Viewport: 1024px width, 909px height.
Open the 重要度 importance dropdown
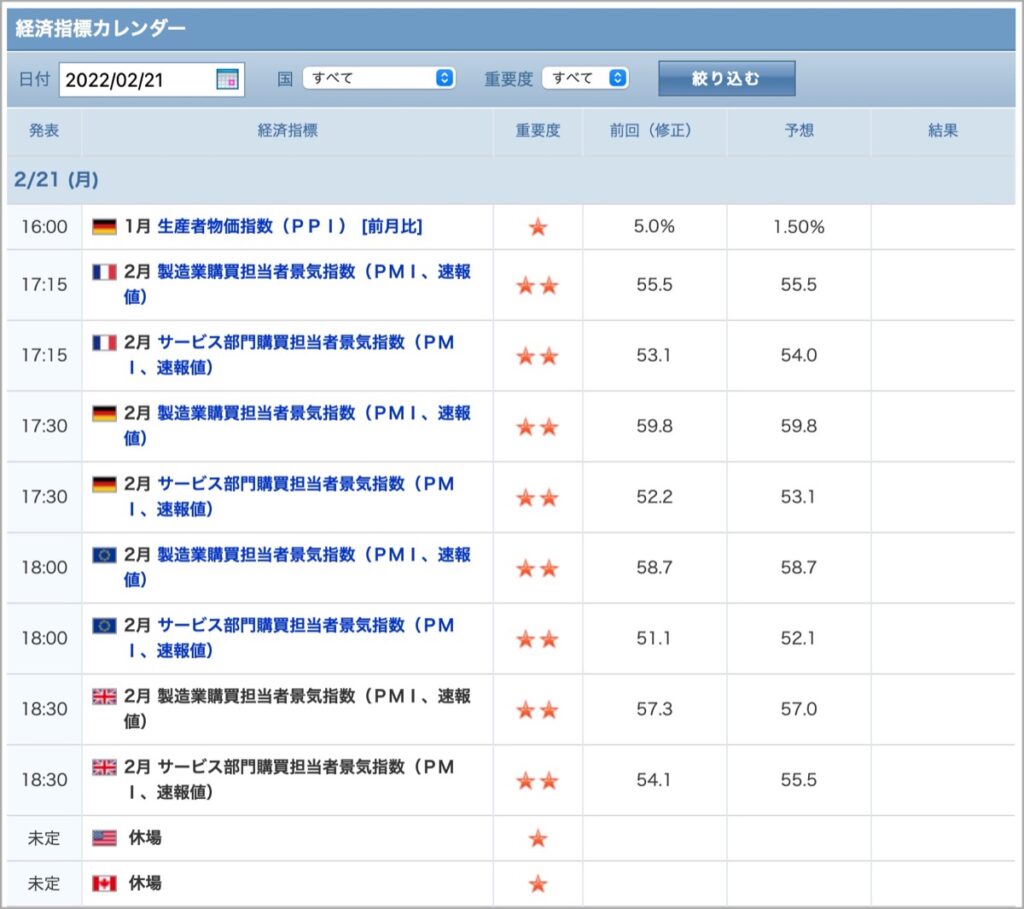coord(585,78)
